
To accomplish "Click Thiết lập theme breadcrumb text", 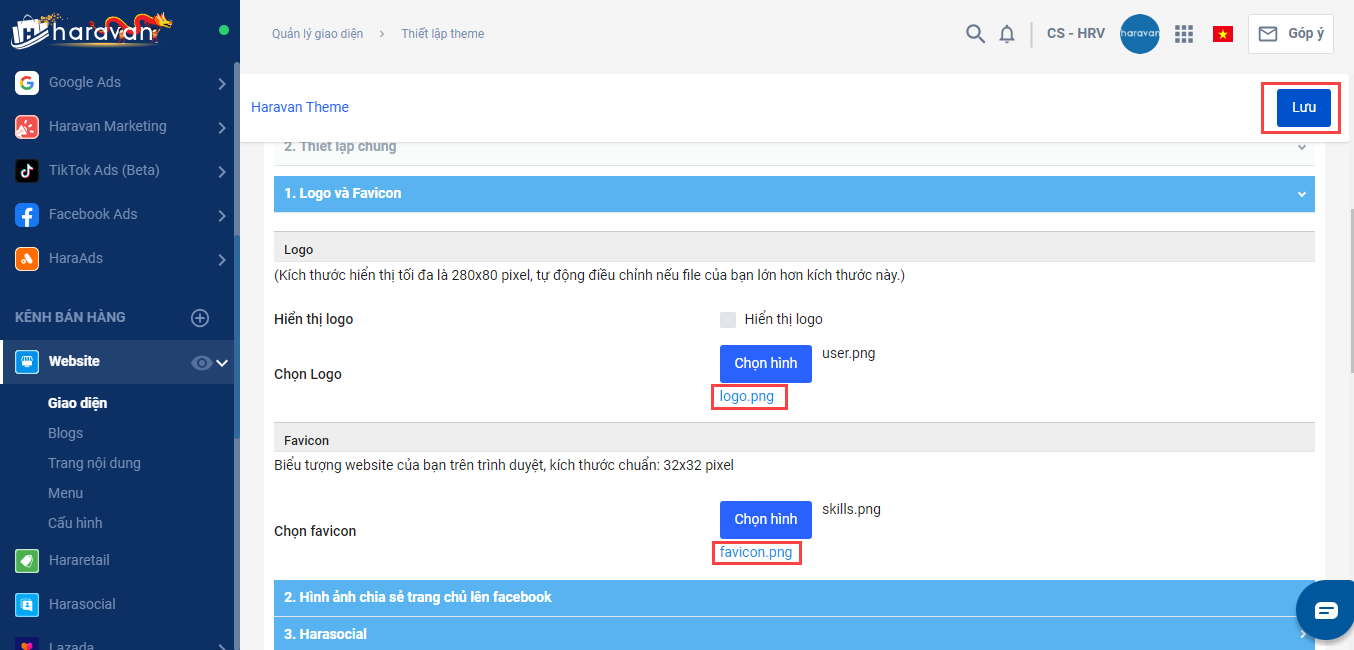I will coord(443,34).
